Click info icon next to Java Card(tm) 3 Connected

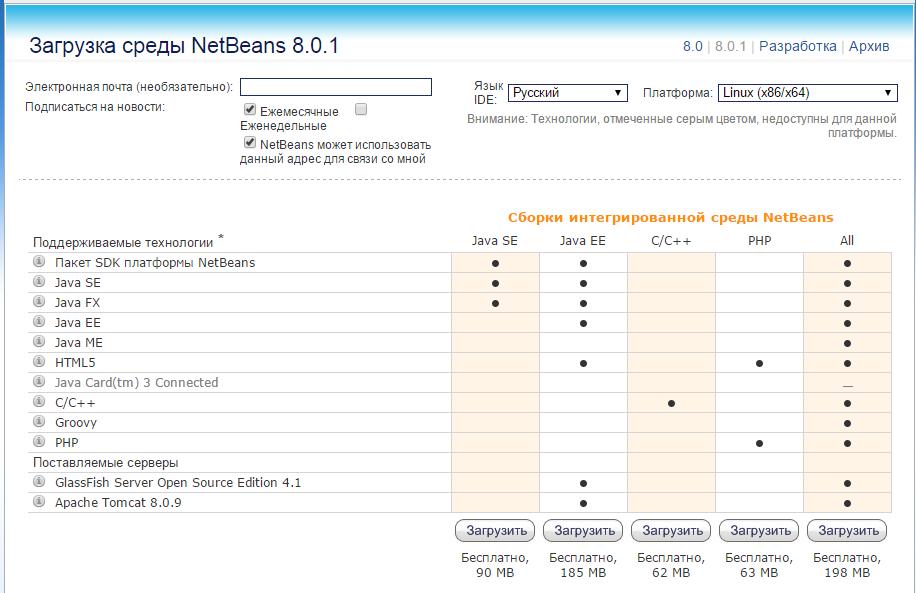pos(39,381)
